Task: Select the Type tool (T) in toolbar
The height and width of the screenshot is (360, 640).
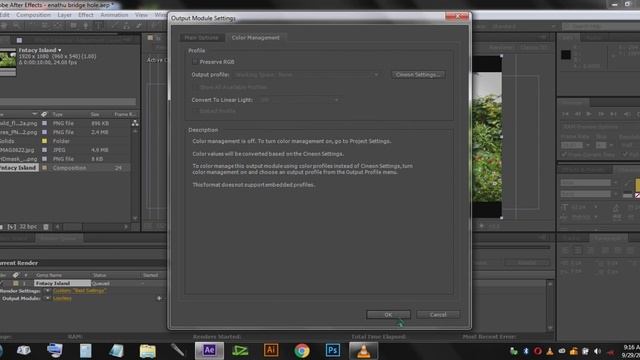Action: (x=99, y=26)
